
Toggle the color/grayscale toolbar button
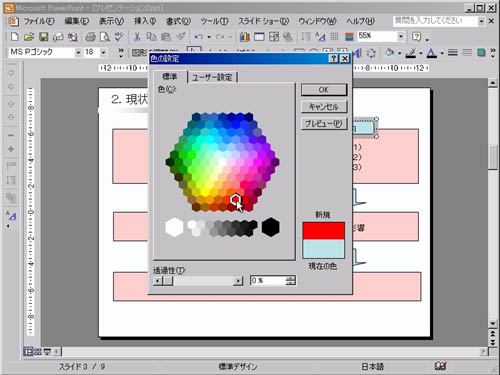(x=349, y=37)
